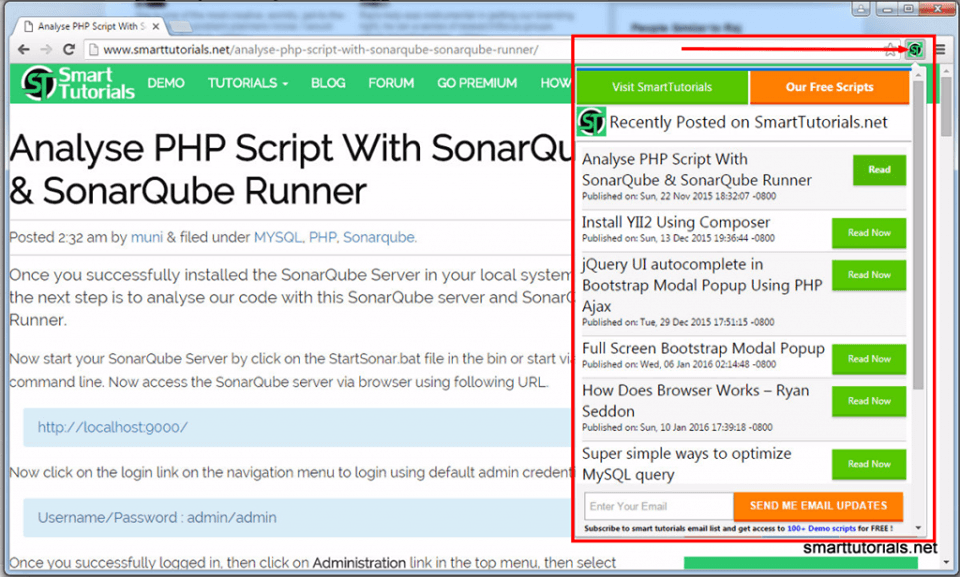Click Visit SmartTutorials button in popup
Screen dimensions: 960x577
(662, 87)
